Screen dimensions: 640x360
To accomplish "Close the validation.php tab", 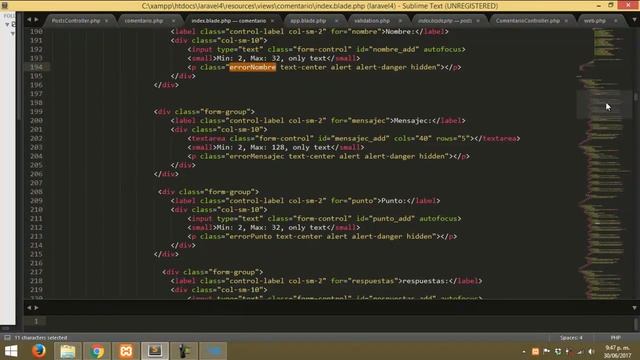I will click(x=400, y=21).
